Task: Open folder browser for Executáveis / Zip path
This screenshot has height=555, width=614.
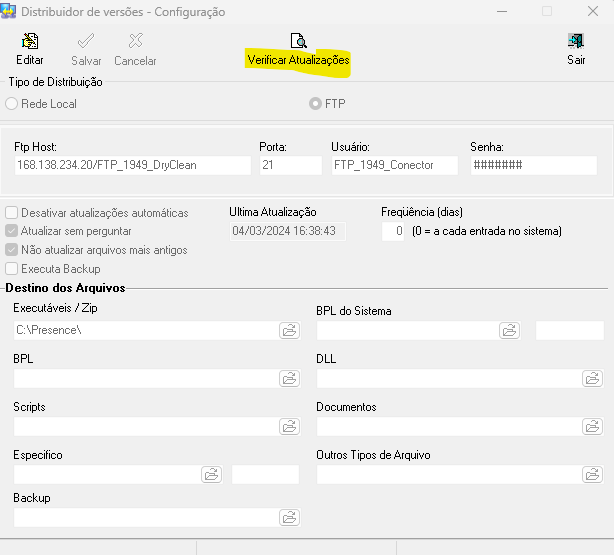Action: click(289, 330)
